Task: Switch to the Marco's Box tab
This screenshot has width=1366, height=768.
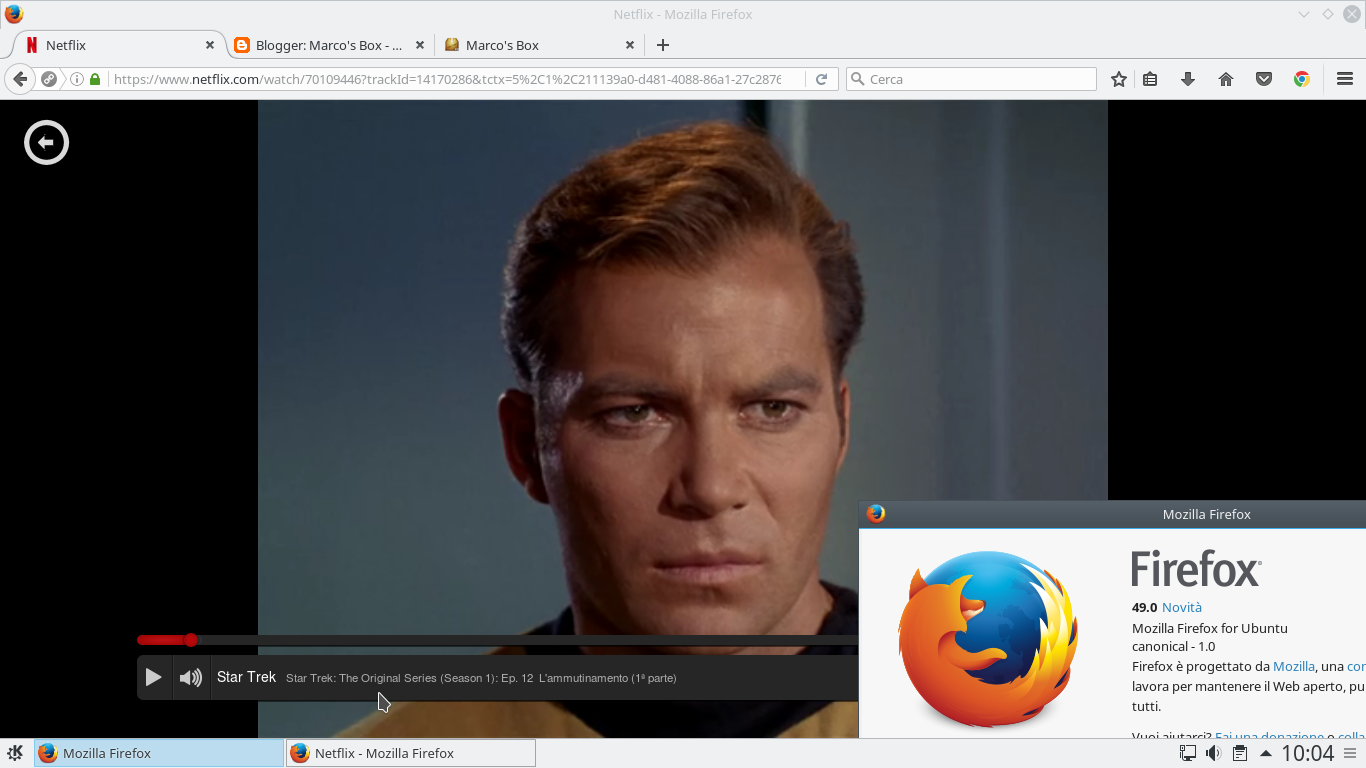Action: click(x=538, y=45)
